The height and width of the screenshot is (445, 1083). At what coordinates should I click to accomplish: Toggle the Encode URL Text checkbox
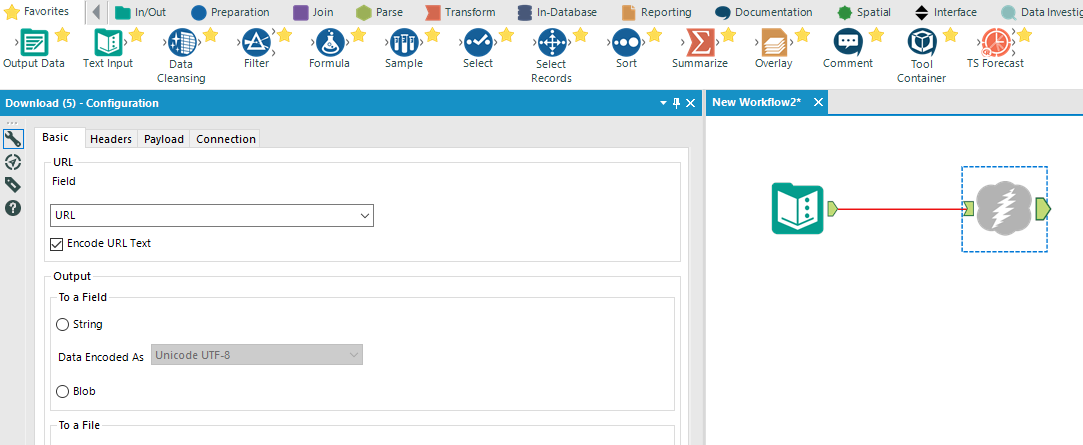click(57, 243)
